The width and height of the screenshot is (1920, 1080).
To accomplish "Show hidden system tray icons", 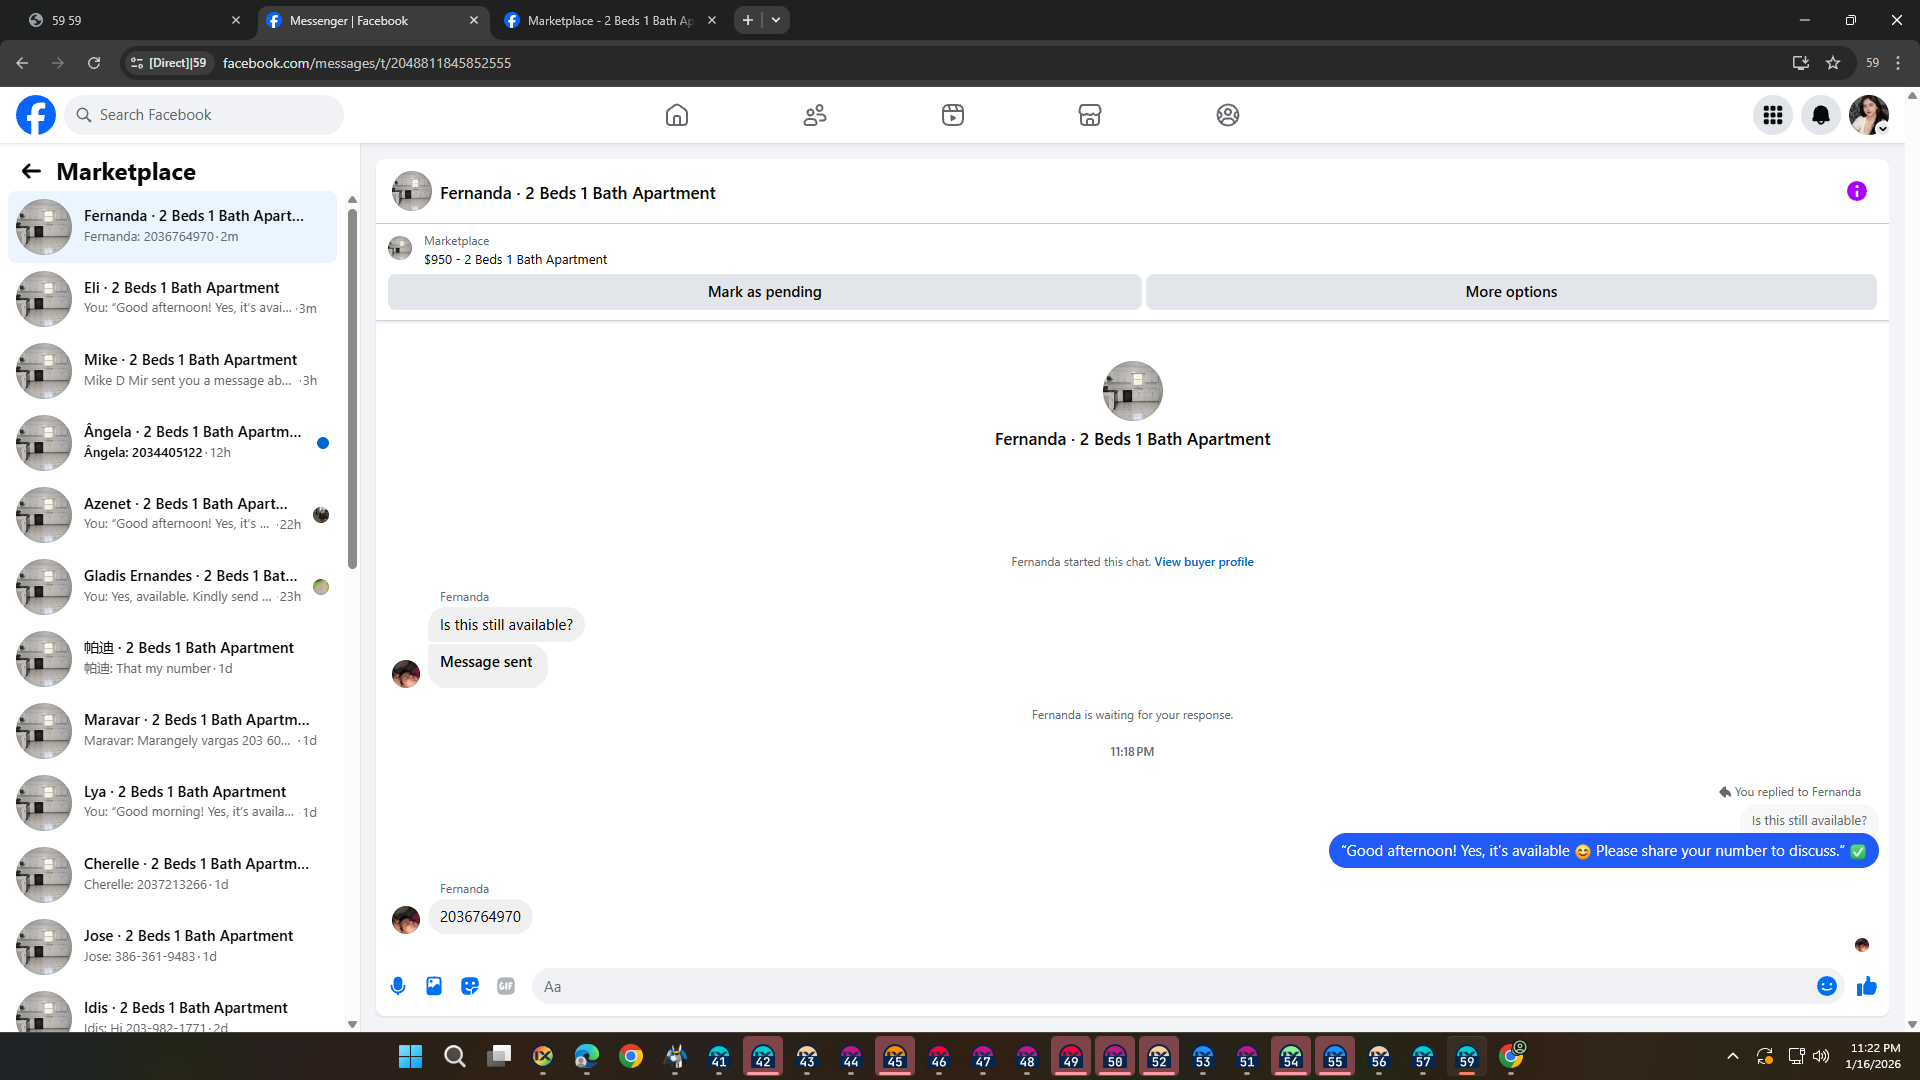I will [x=1732, y=1056].
